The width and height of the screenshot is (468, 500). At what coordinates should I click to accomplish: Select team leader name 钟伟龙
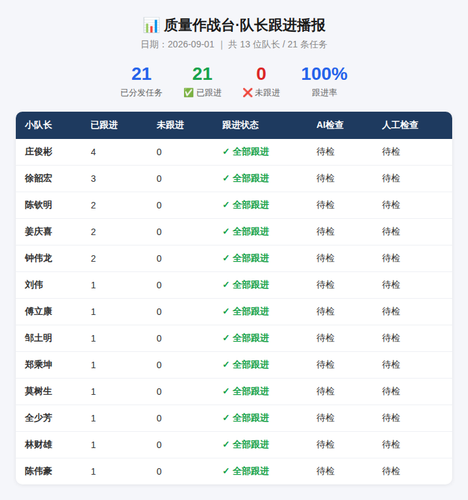tap(38, 258)
